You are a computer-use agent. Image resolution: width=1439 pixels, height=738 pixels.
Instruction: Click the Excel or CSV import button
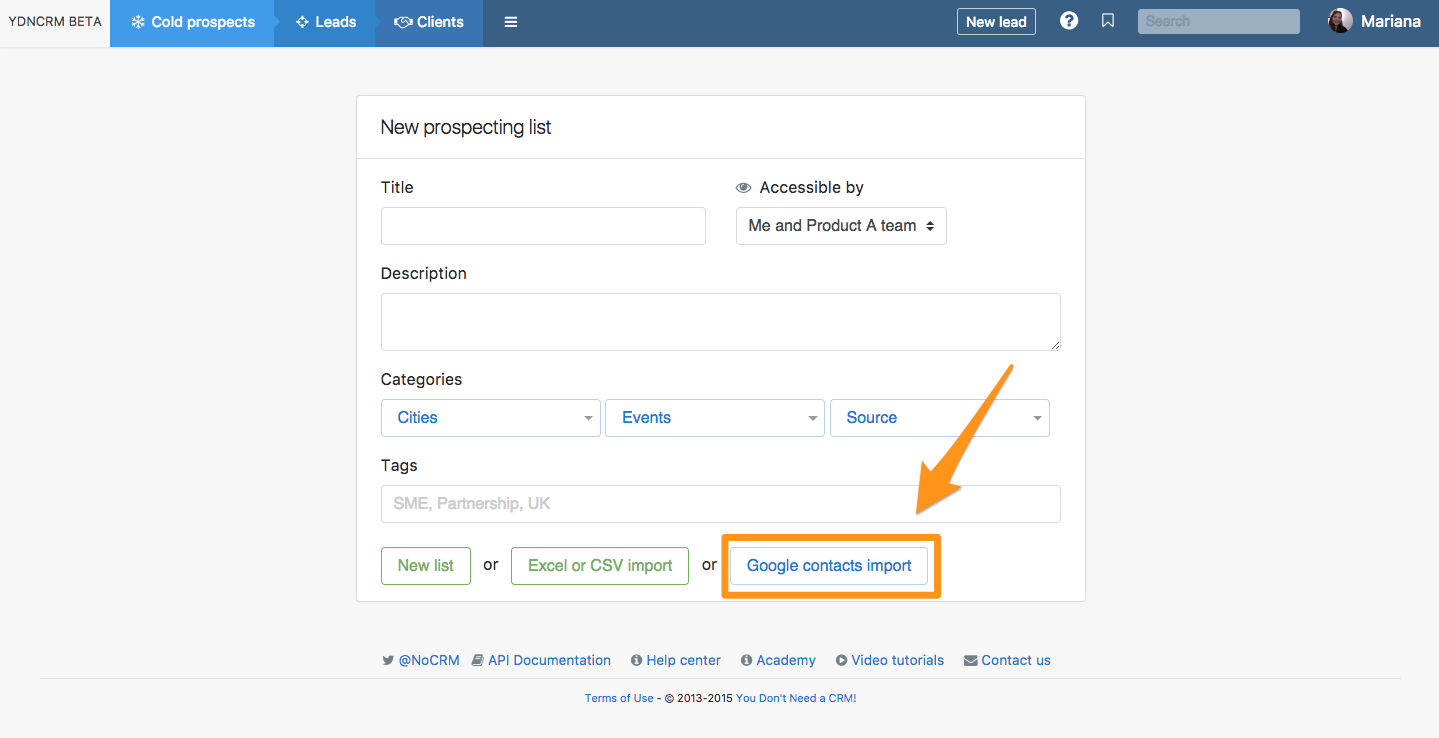pyautogui.click(x=600, y=566)
